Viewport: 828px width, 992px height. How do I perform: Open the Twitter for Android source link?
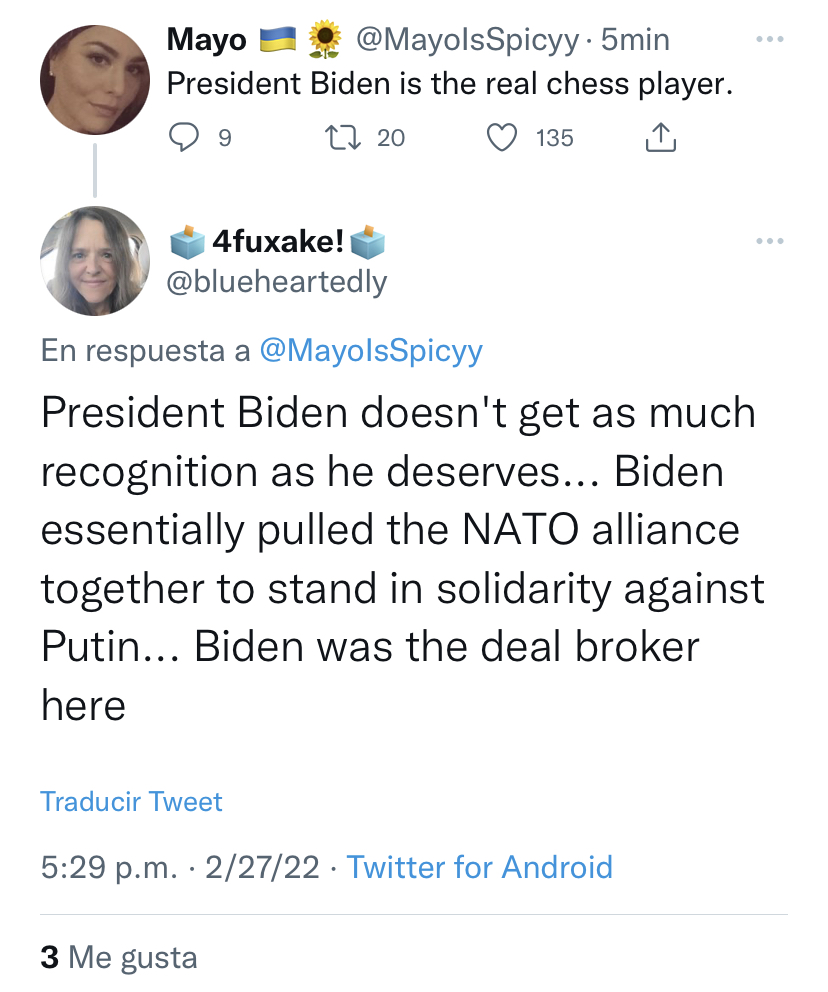[x=479, y=867]
